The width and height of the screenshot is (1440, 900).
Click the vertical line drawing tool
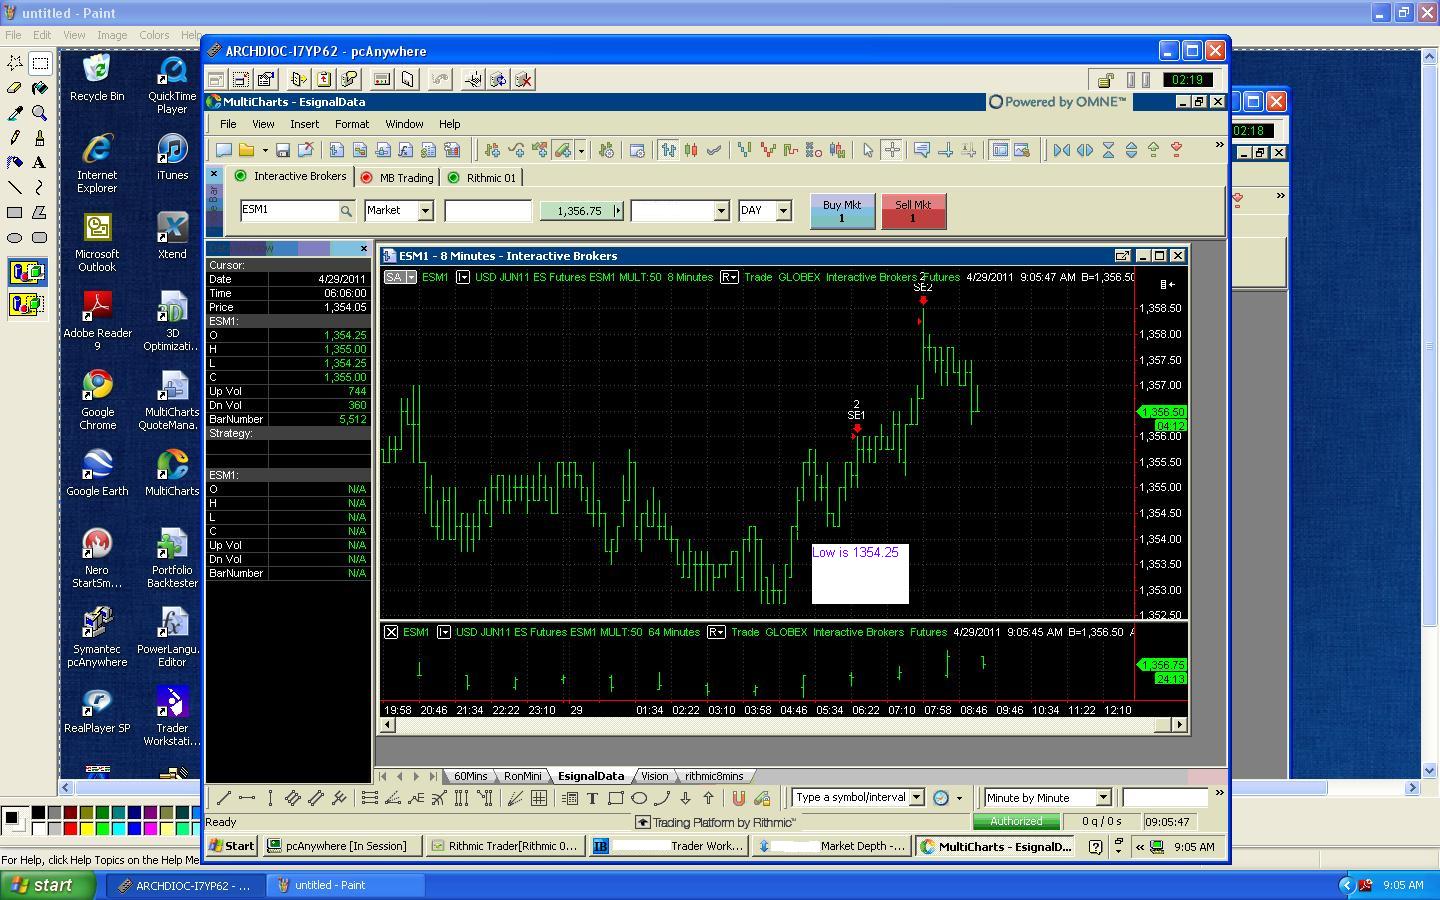pos(270,798)
